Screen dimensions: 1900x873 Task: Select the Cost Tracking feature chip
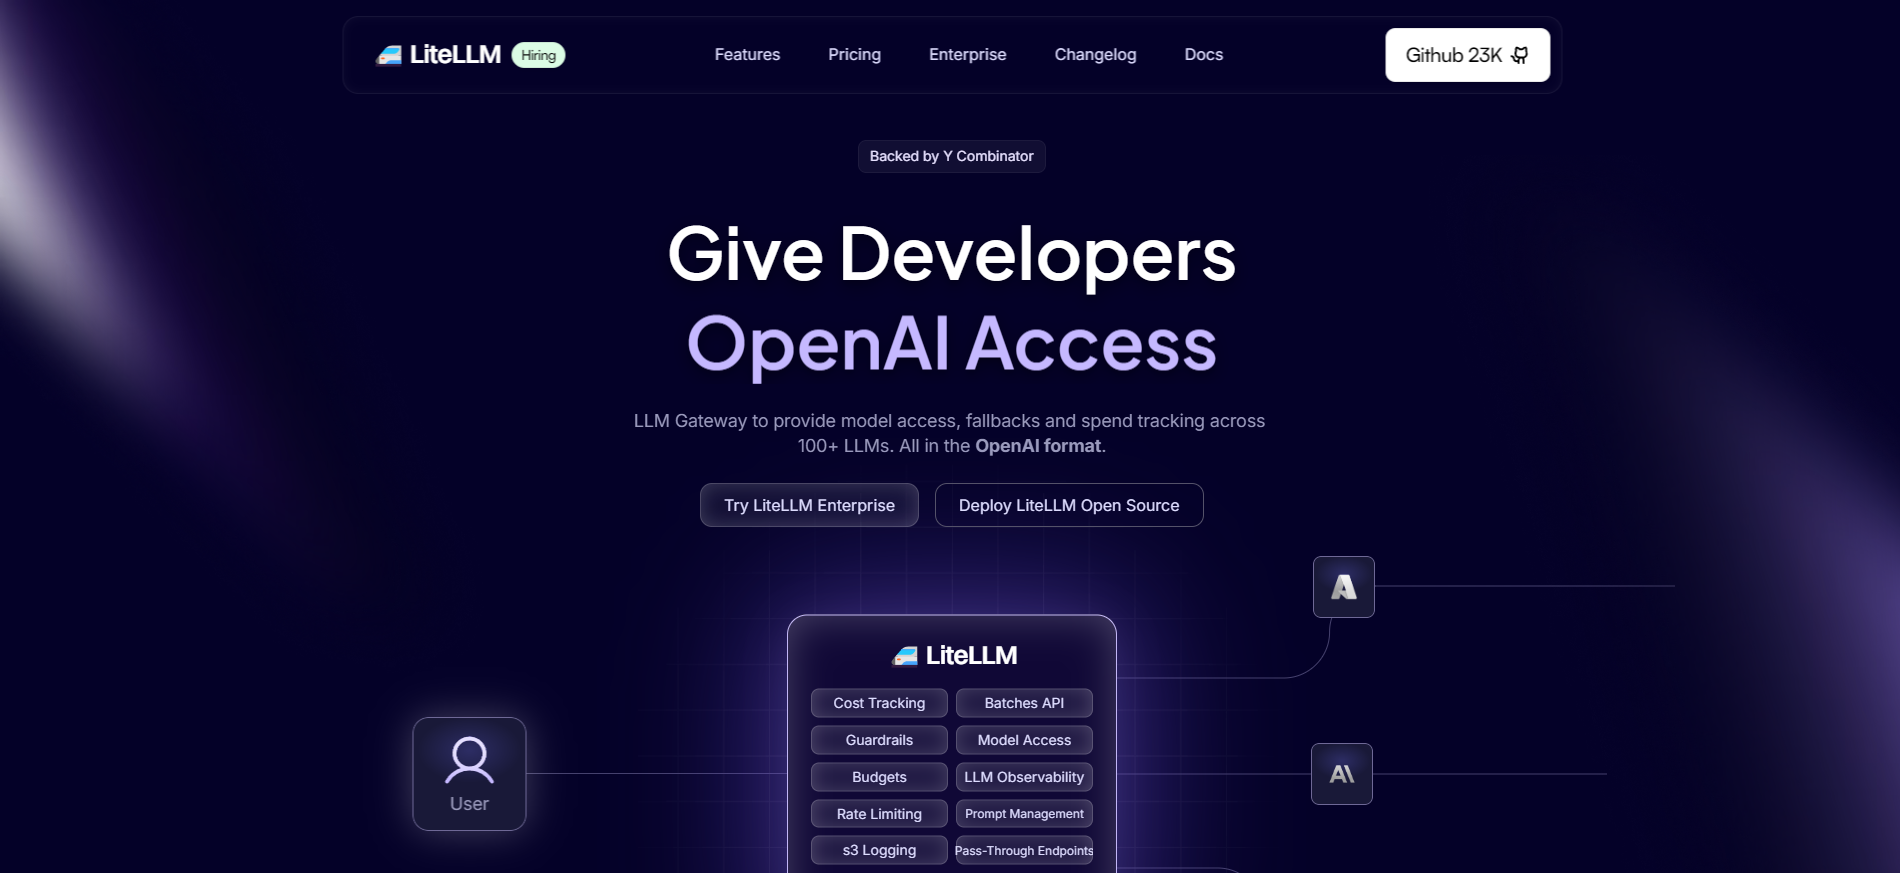point(879,703)
